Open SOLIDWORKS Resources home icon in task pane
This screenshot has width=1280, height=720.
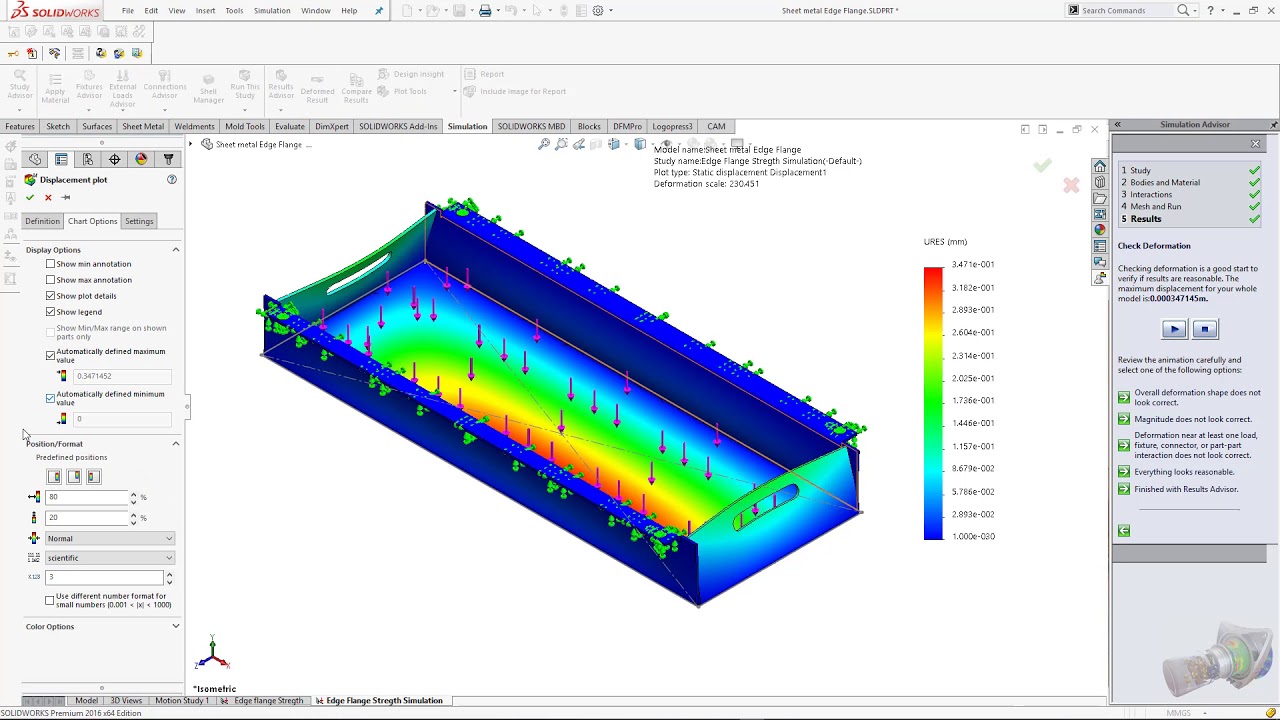pos(1100,166)
